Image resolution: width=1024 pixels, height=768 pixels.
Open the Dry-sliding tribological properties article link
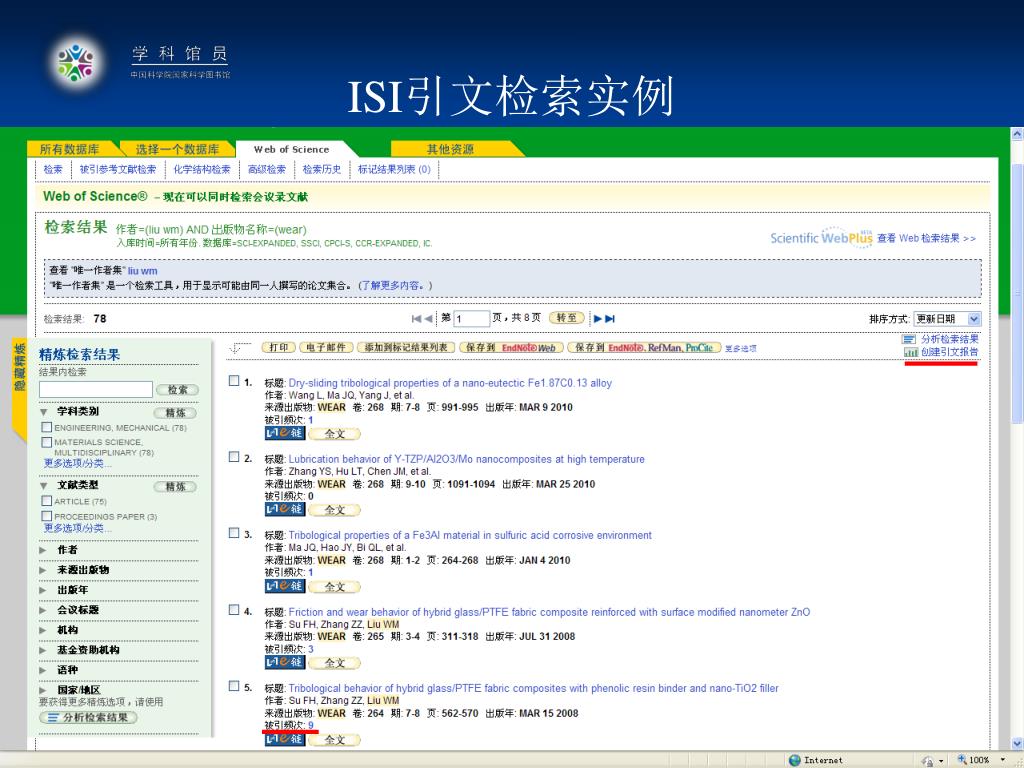[450, 383]
